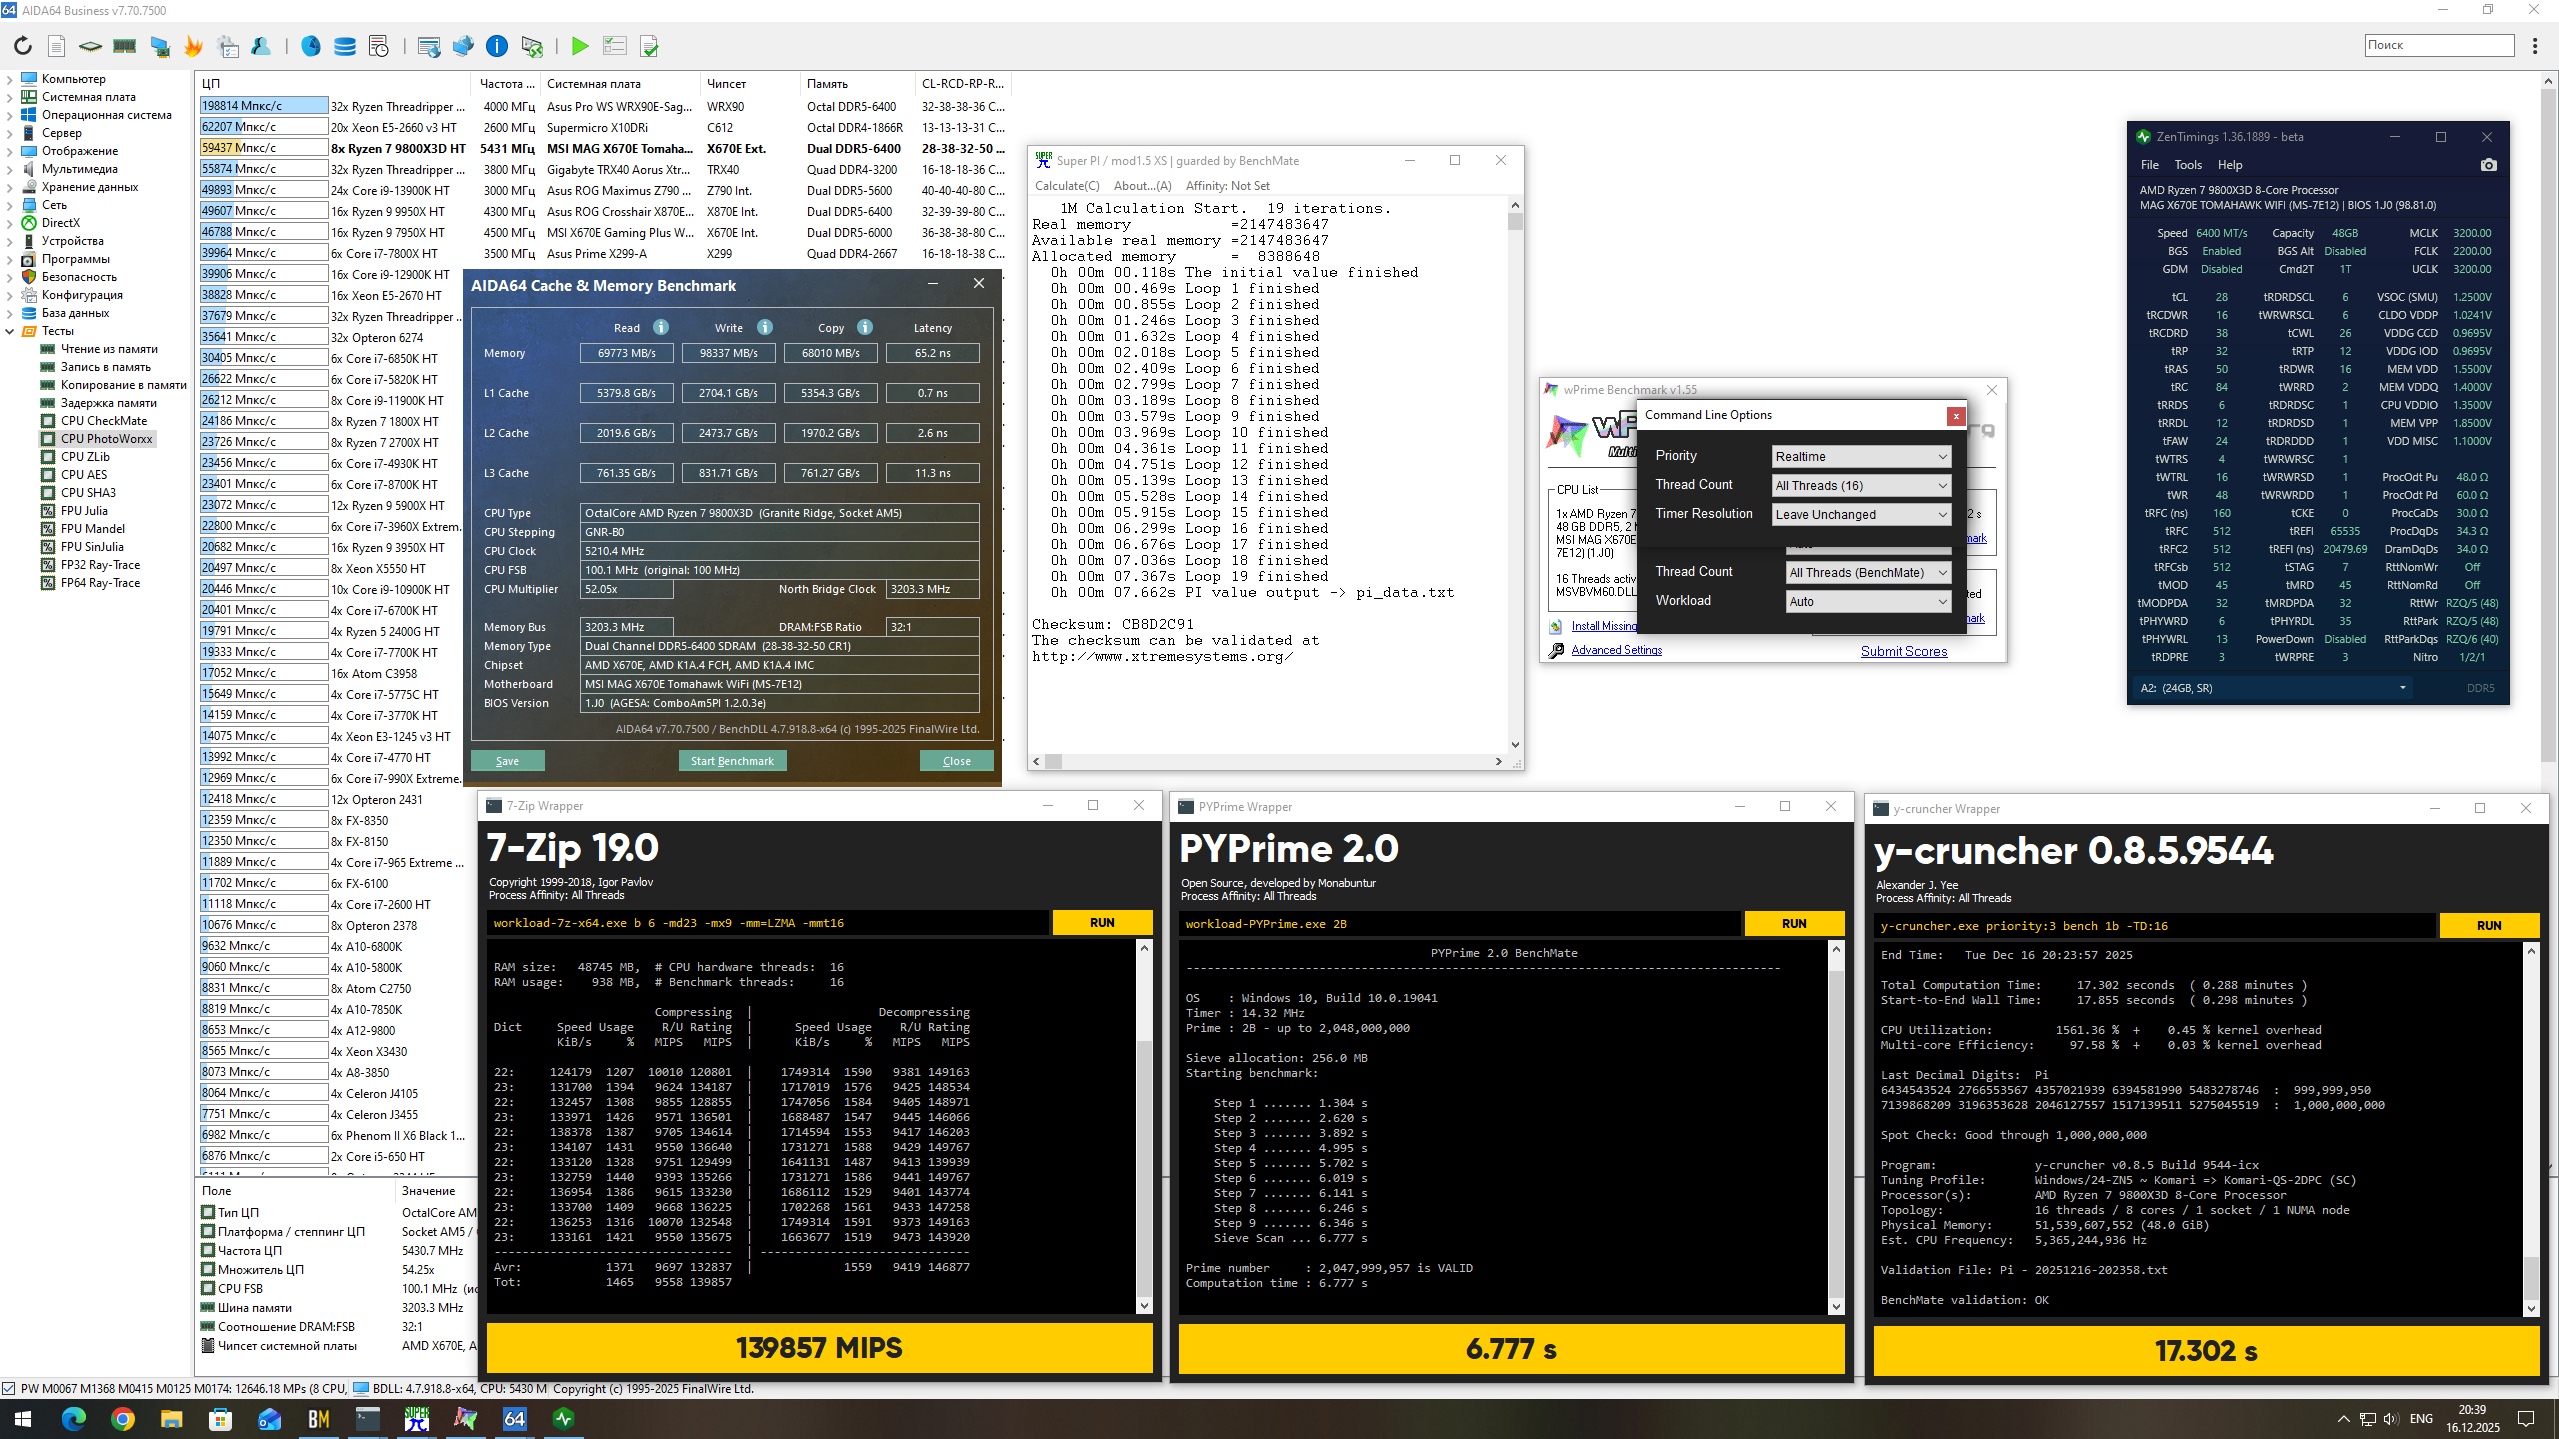Image resolution: width=2559 pixels, height=1439 pixels.
Task: Collapse the Тесты tree node
Action: [10, 331]
